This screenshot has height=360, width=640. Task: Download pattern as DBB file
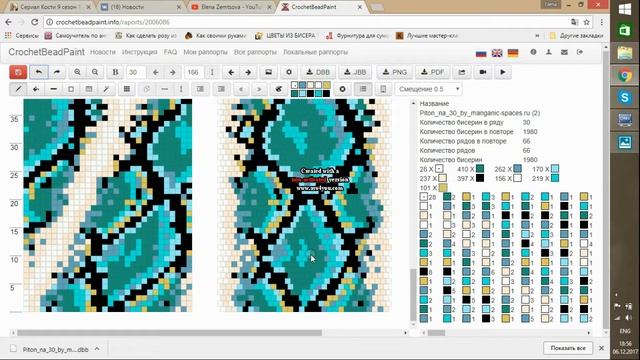318,72
